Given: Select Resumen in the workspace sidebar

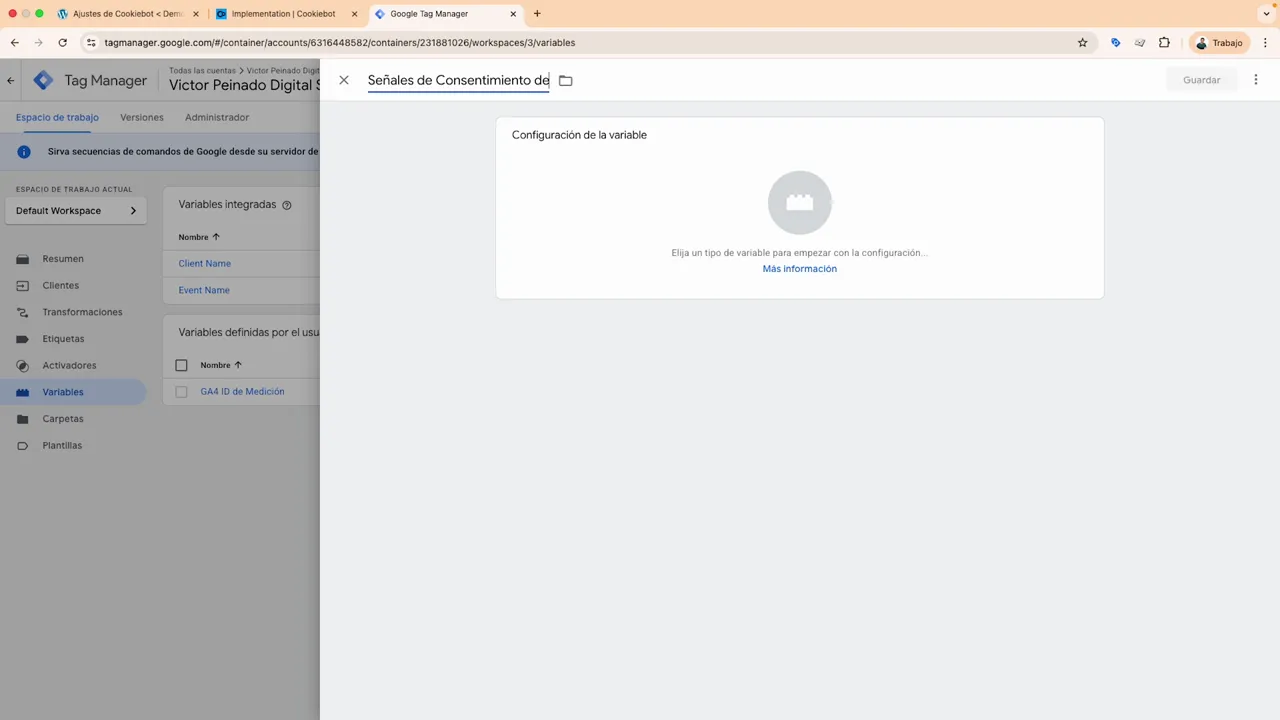Looking at the screenshot, I should pyautogui.click(x=62, y=258).
